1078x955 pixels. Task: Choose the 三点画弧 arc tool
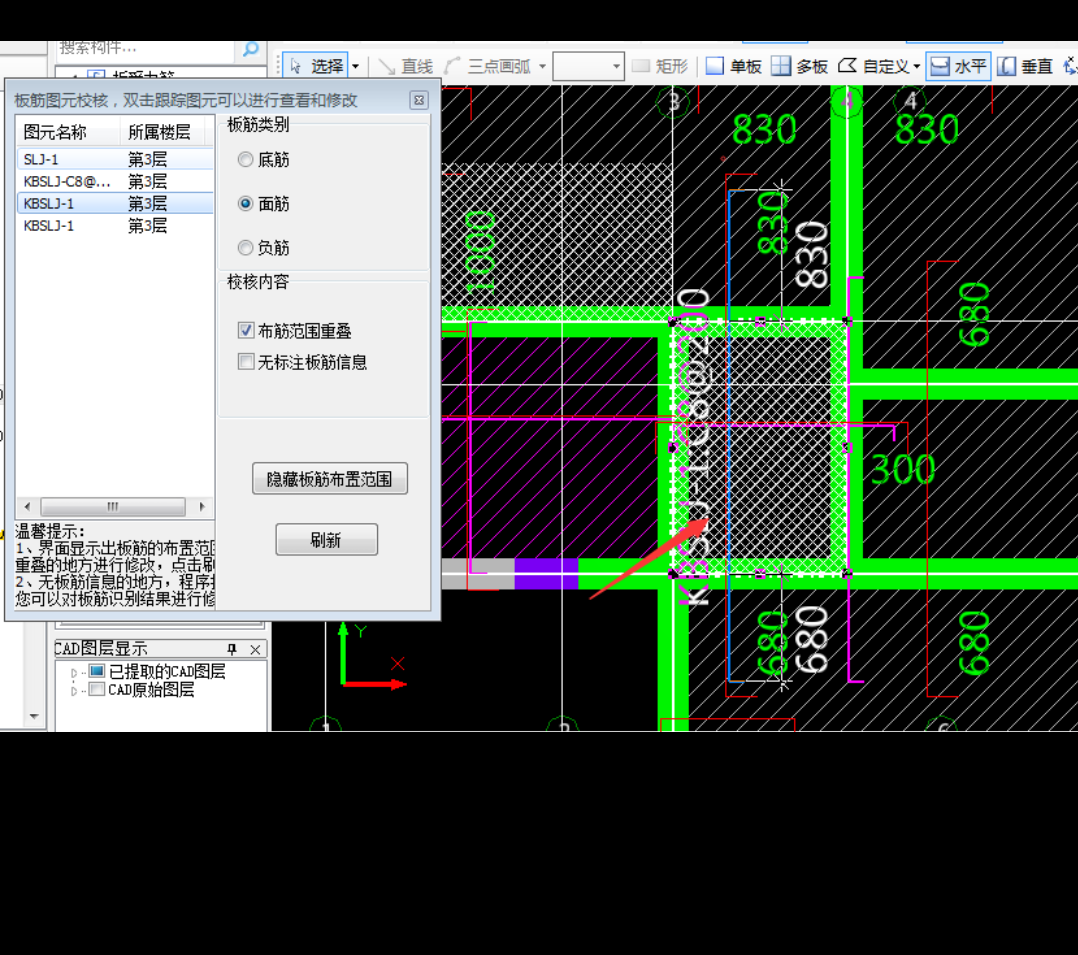tap(487, 67)
